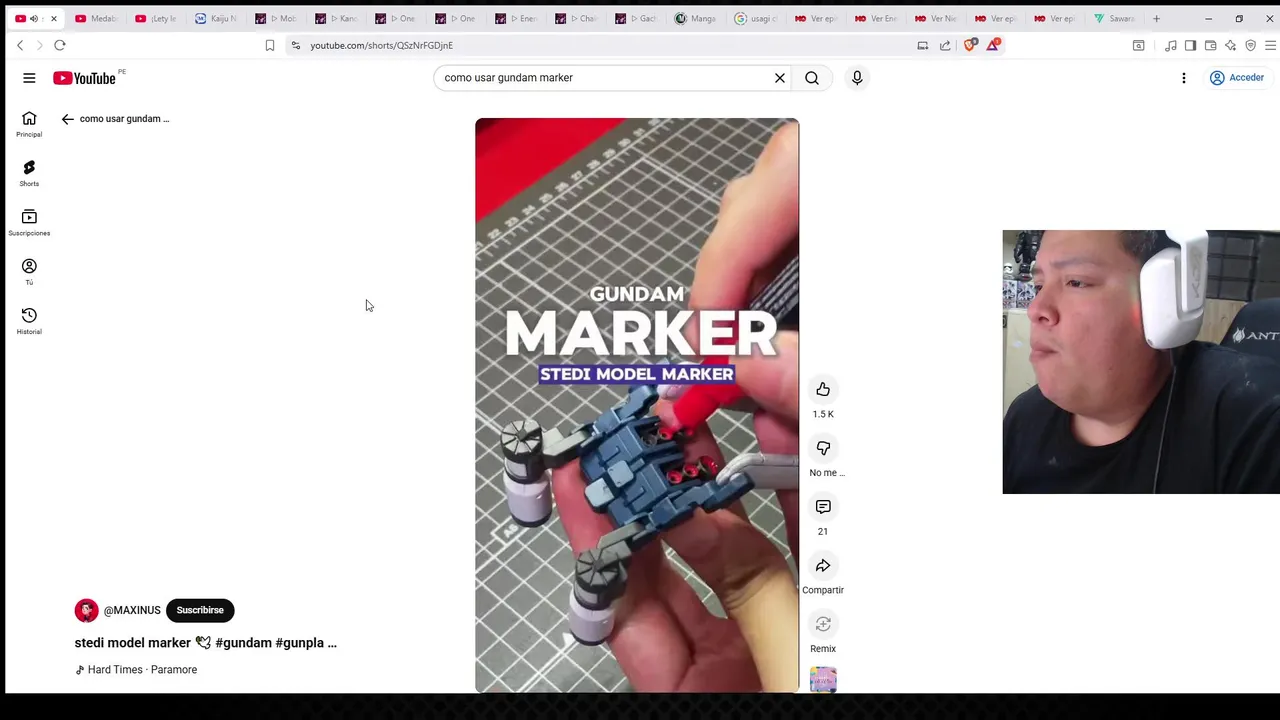Open the VPN shield icon in toolbar

(1250, 45)
